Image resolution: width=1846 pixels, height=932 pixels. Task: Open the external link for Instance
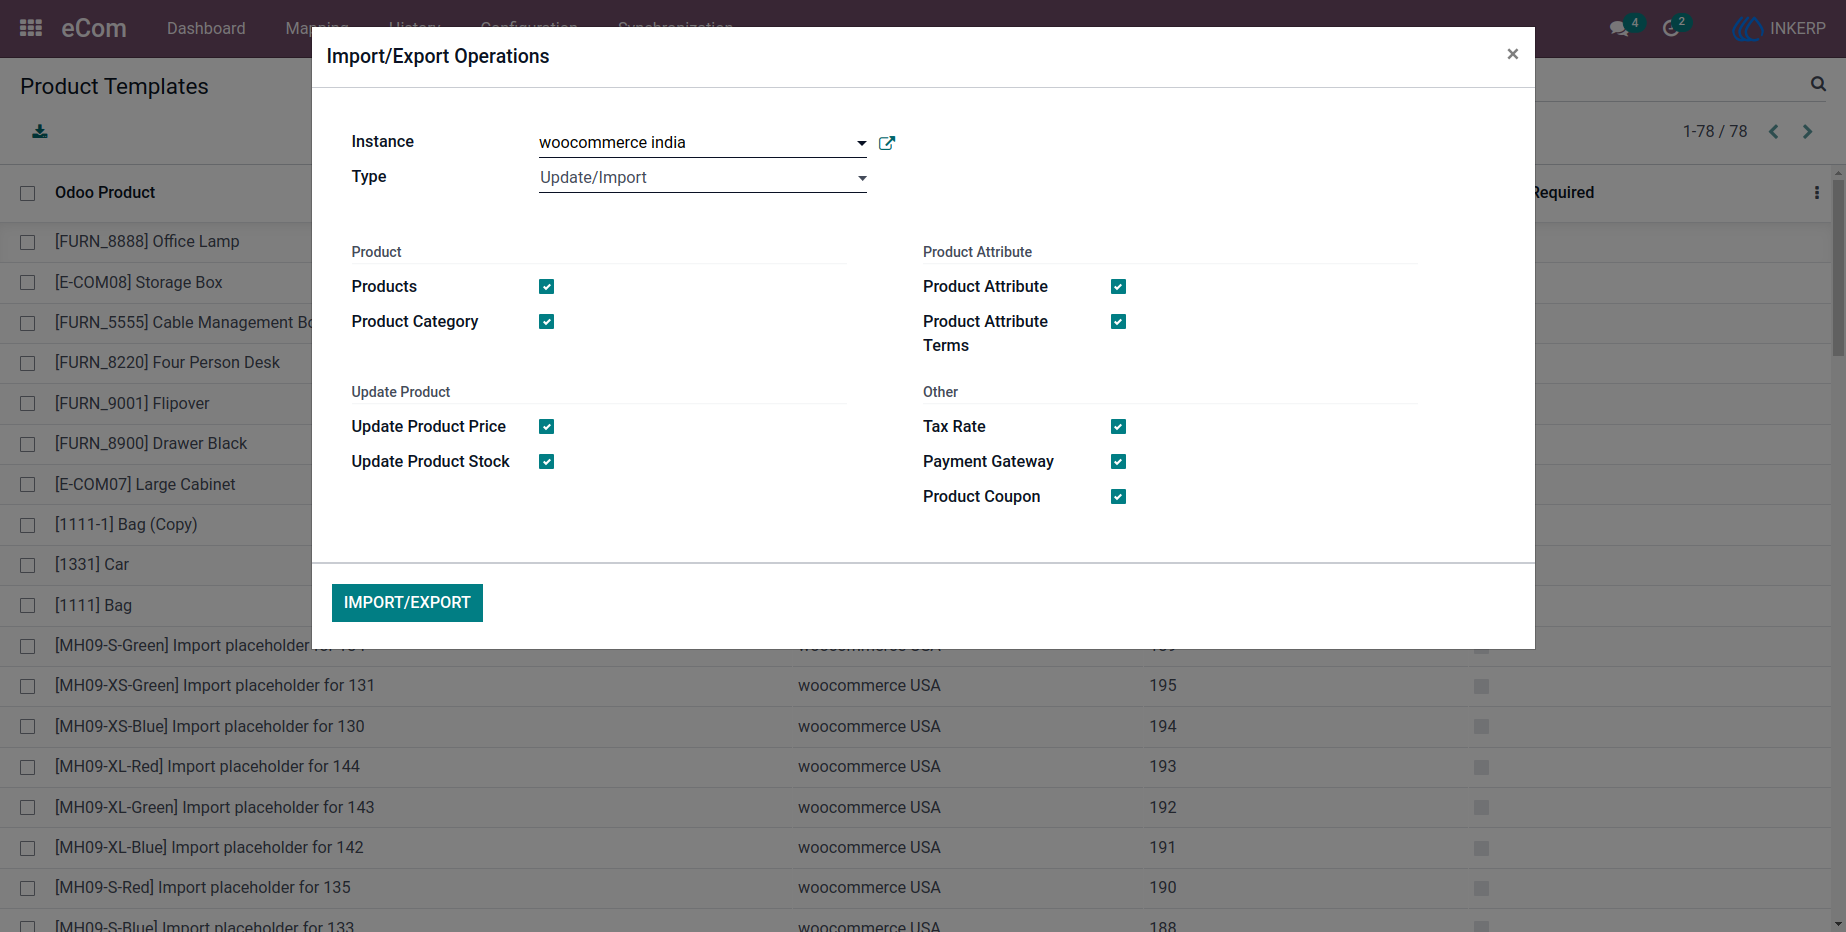click(x=886, y=143)
